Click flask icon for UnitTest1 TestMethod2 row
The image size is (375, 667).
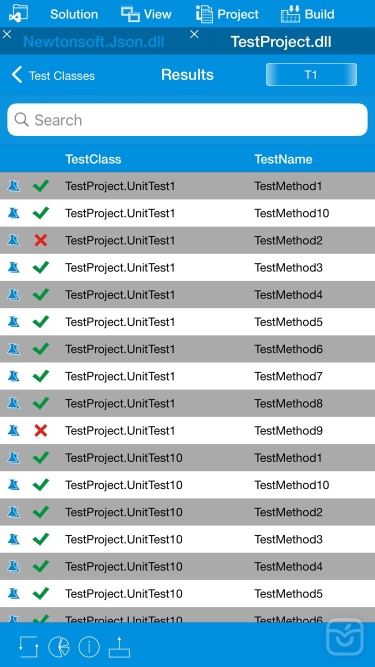[x=14, y=240]
